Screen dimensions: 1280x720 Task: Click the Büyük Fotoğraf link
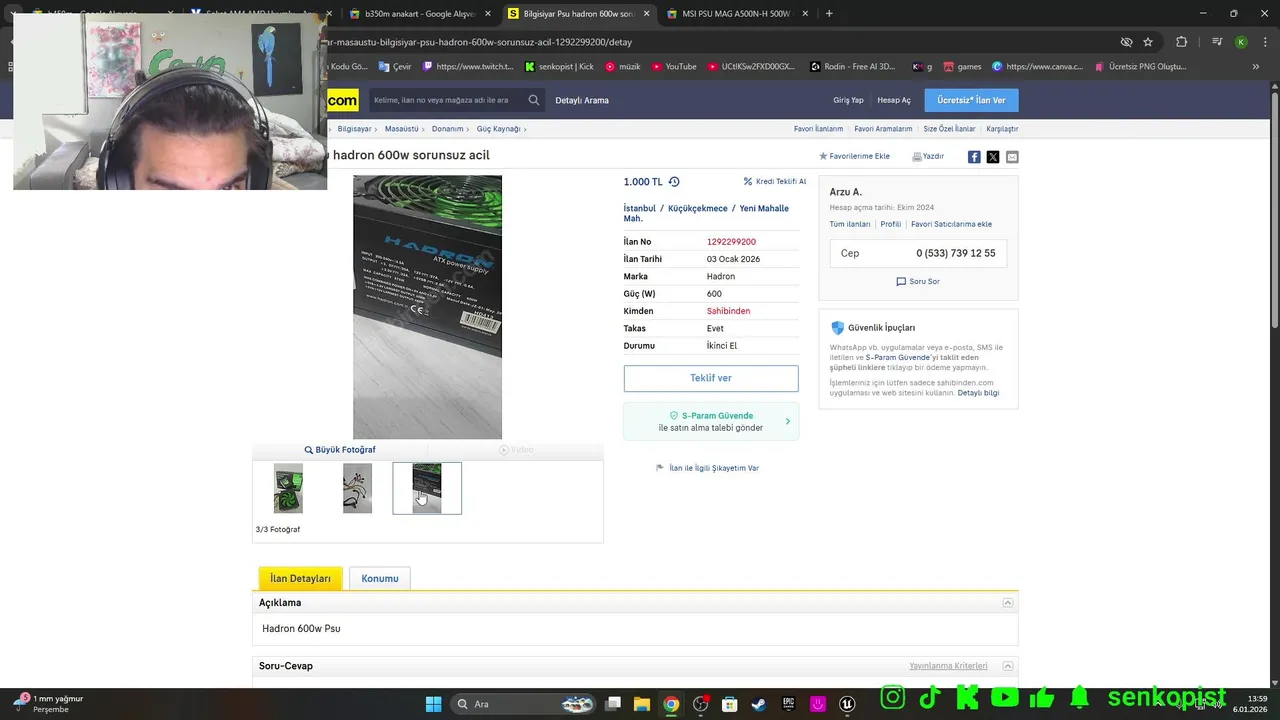(x=340, y=450)
